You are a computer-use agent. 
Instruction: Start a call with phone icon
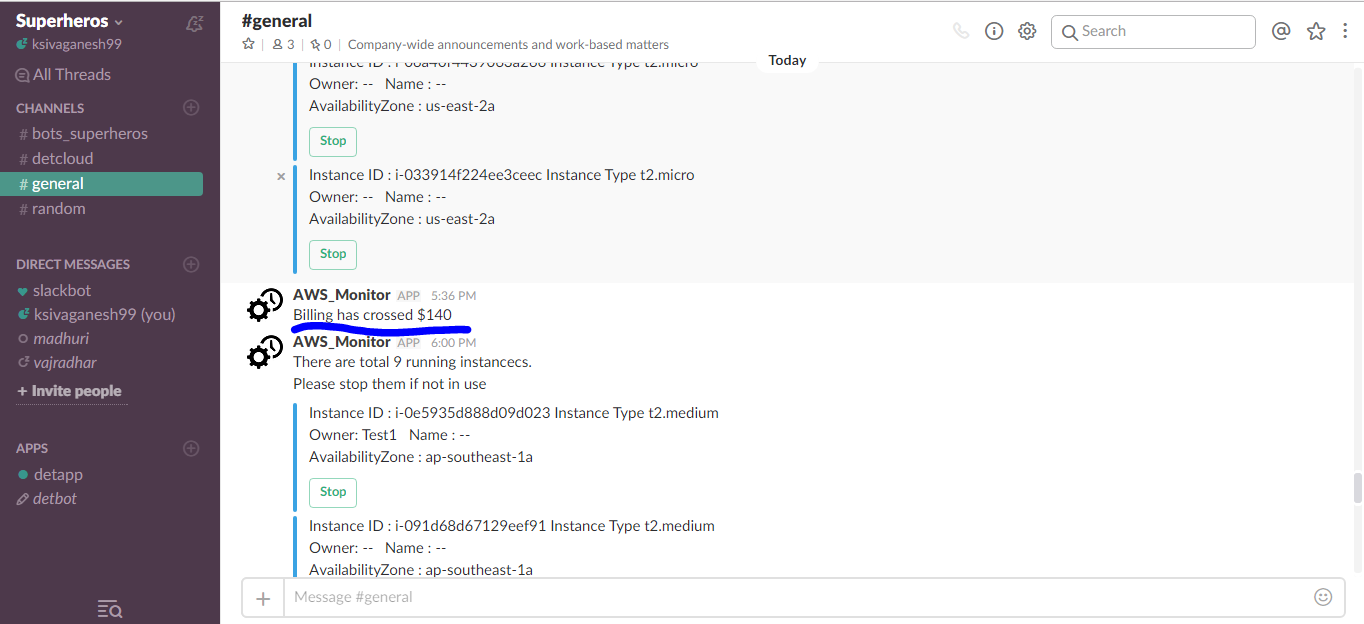pos(961,31)
